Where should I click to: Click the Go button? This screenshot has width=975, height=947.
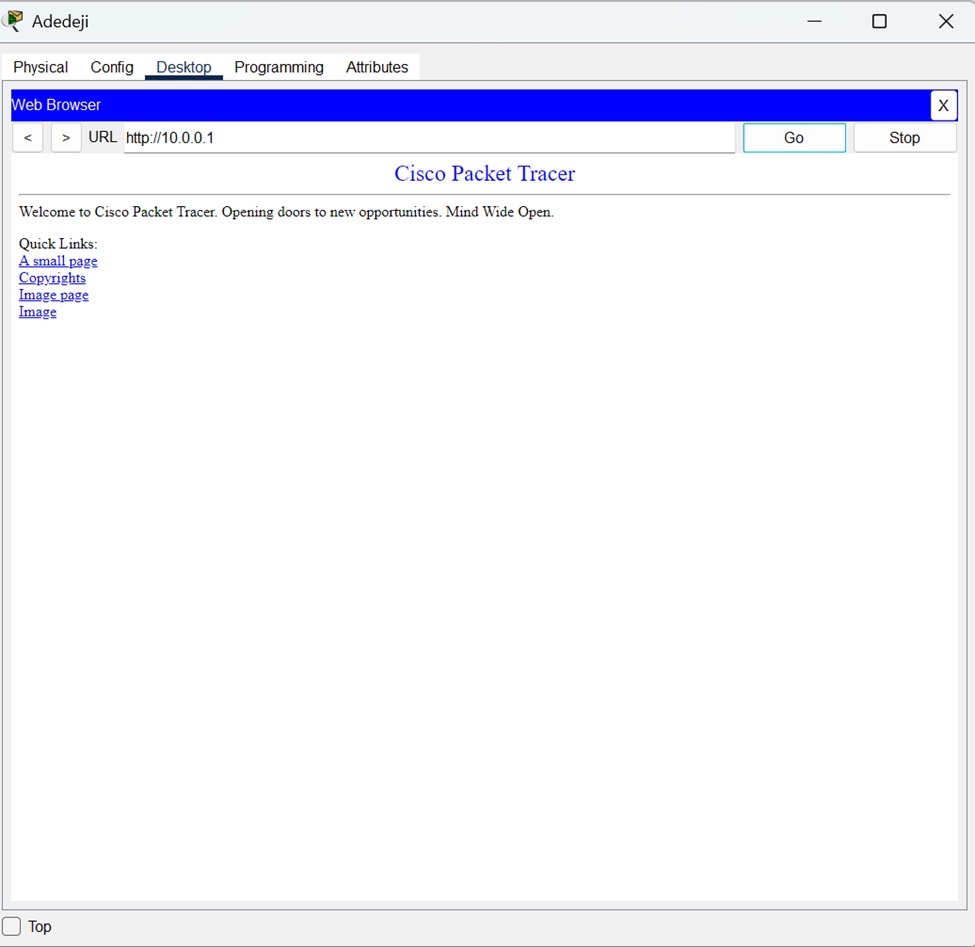(794, 138)
